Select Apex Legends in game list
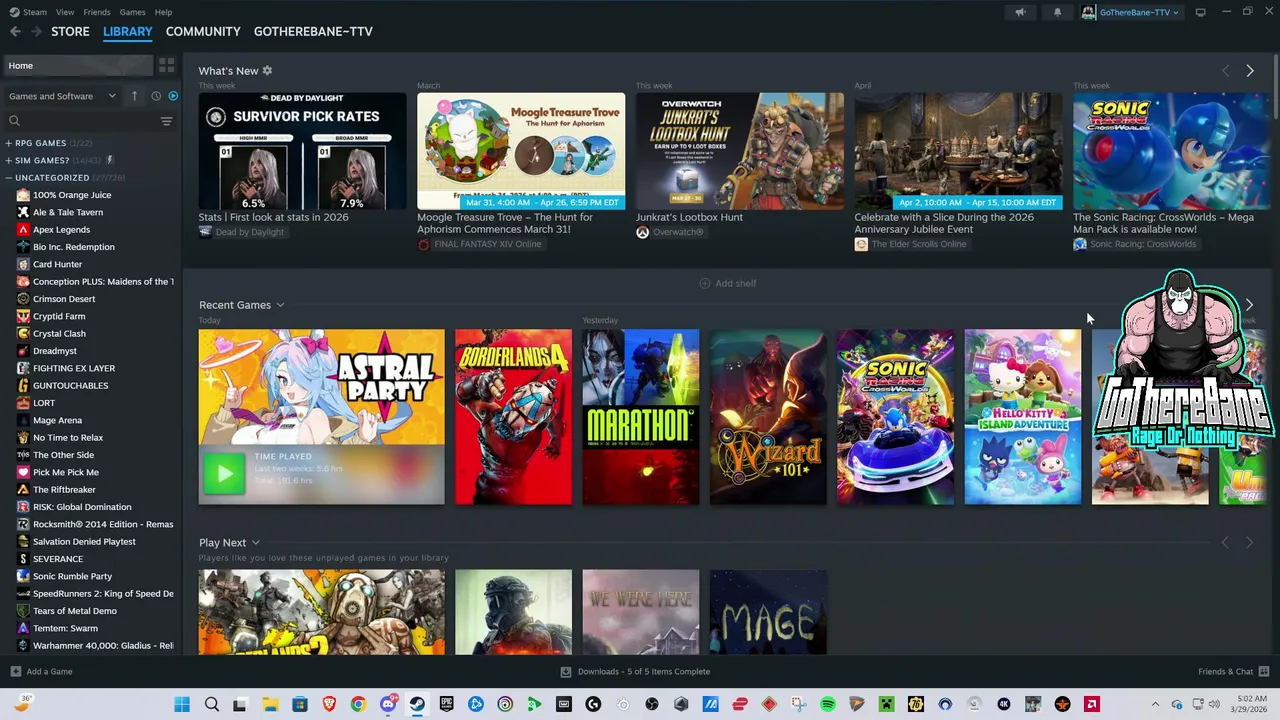This screenshot has width=1280, height=720. (61, 230)
